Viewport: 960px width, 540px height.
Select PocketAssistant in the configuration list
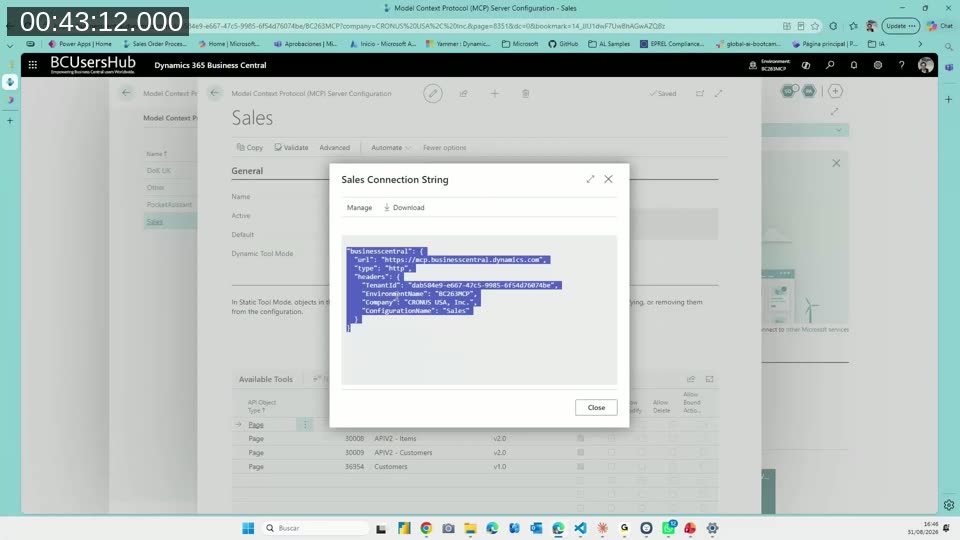click(x=169, y=204)
